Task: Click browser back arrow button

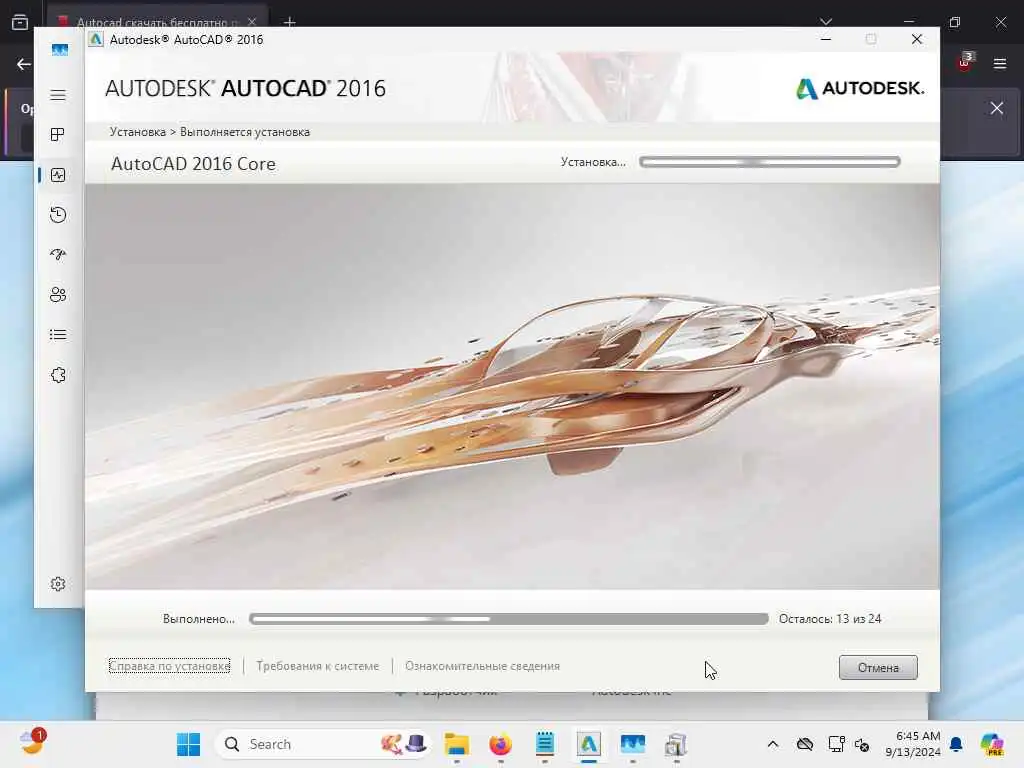Action: click(24, 64)
